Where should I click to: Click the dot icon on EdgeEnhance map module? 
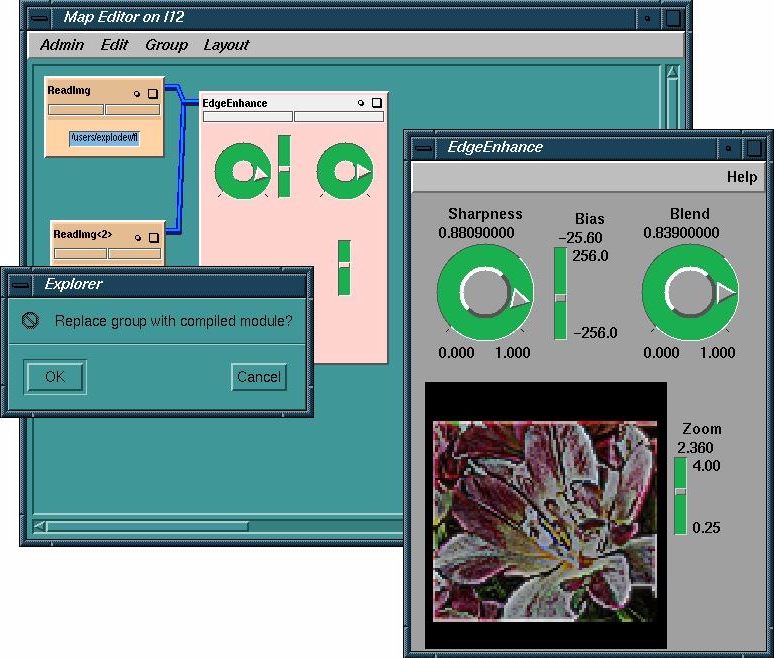coord(361,103)
